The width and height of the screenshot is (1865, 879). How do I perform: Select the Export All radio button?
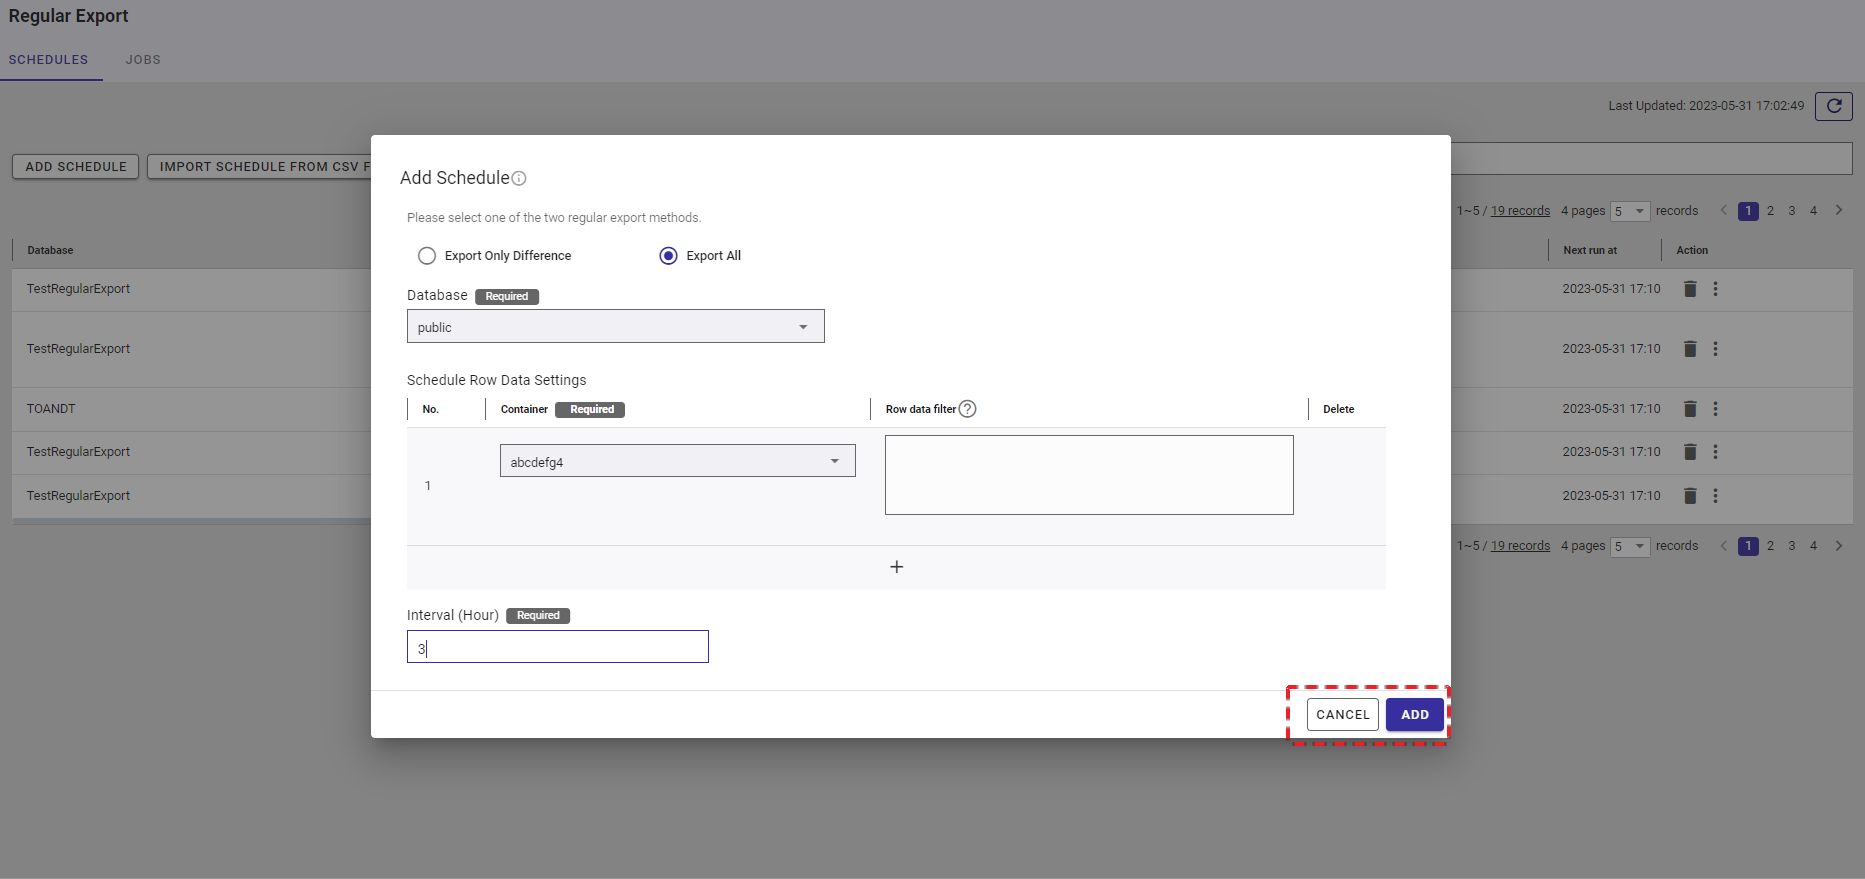click(x=668, y=256)
